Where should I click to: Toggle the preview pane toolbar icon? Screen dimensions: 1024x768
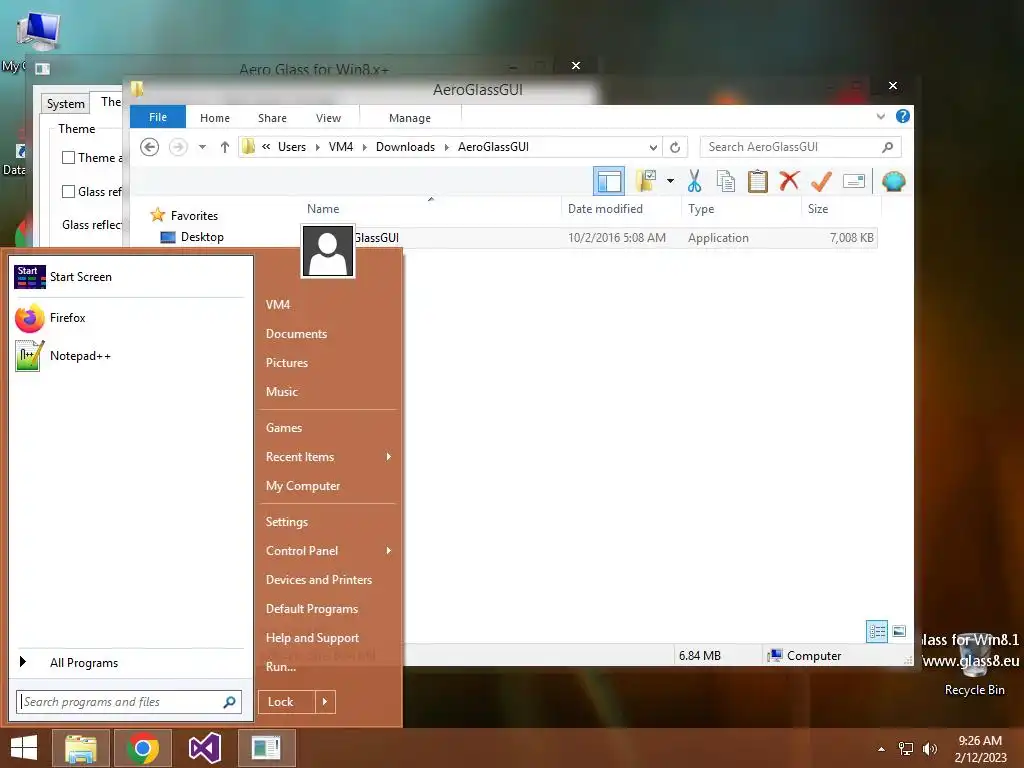point(609,181)
